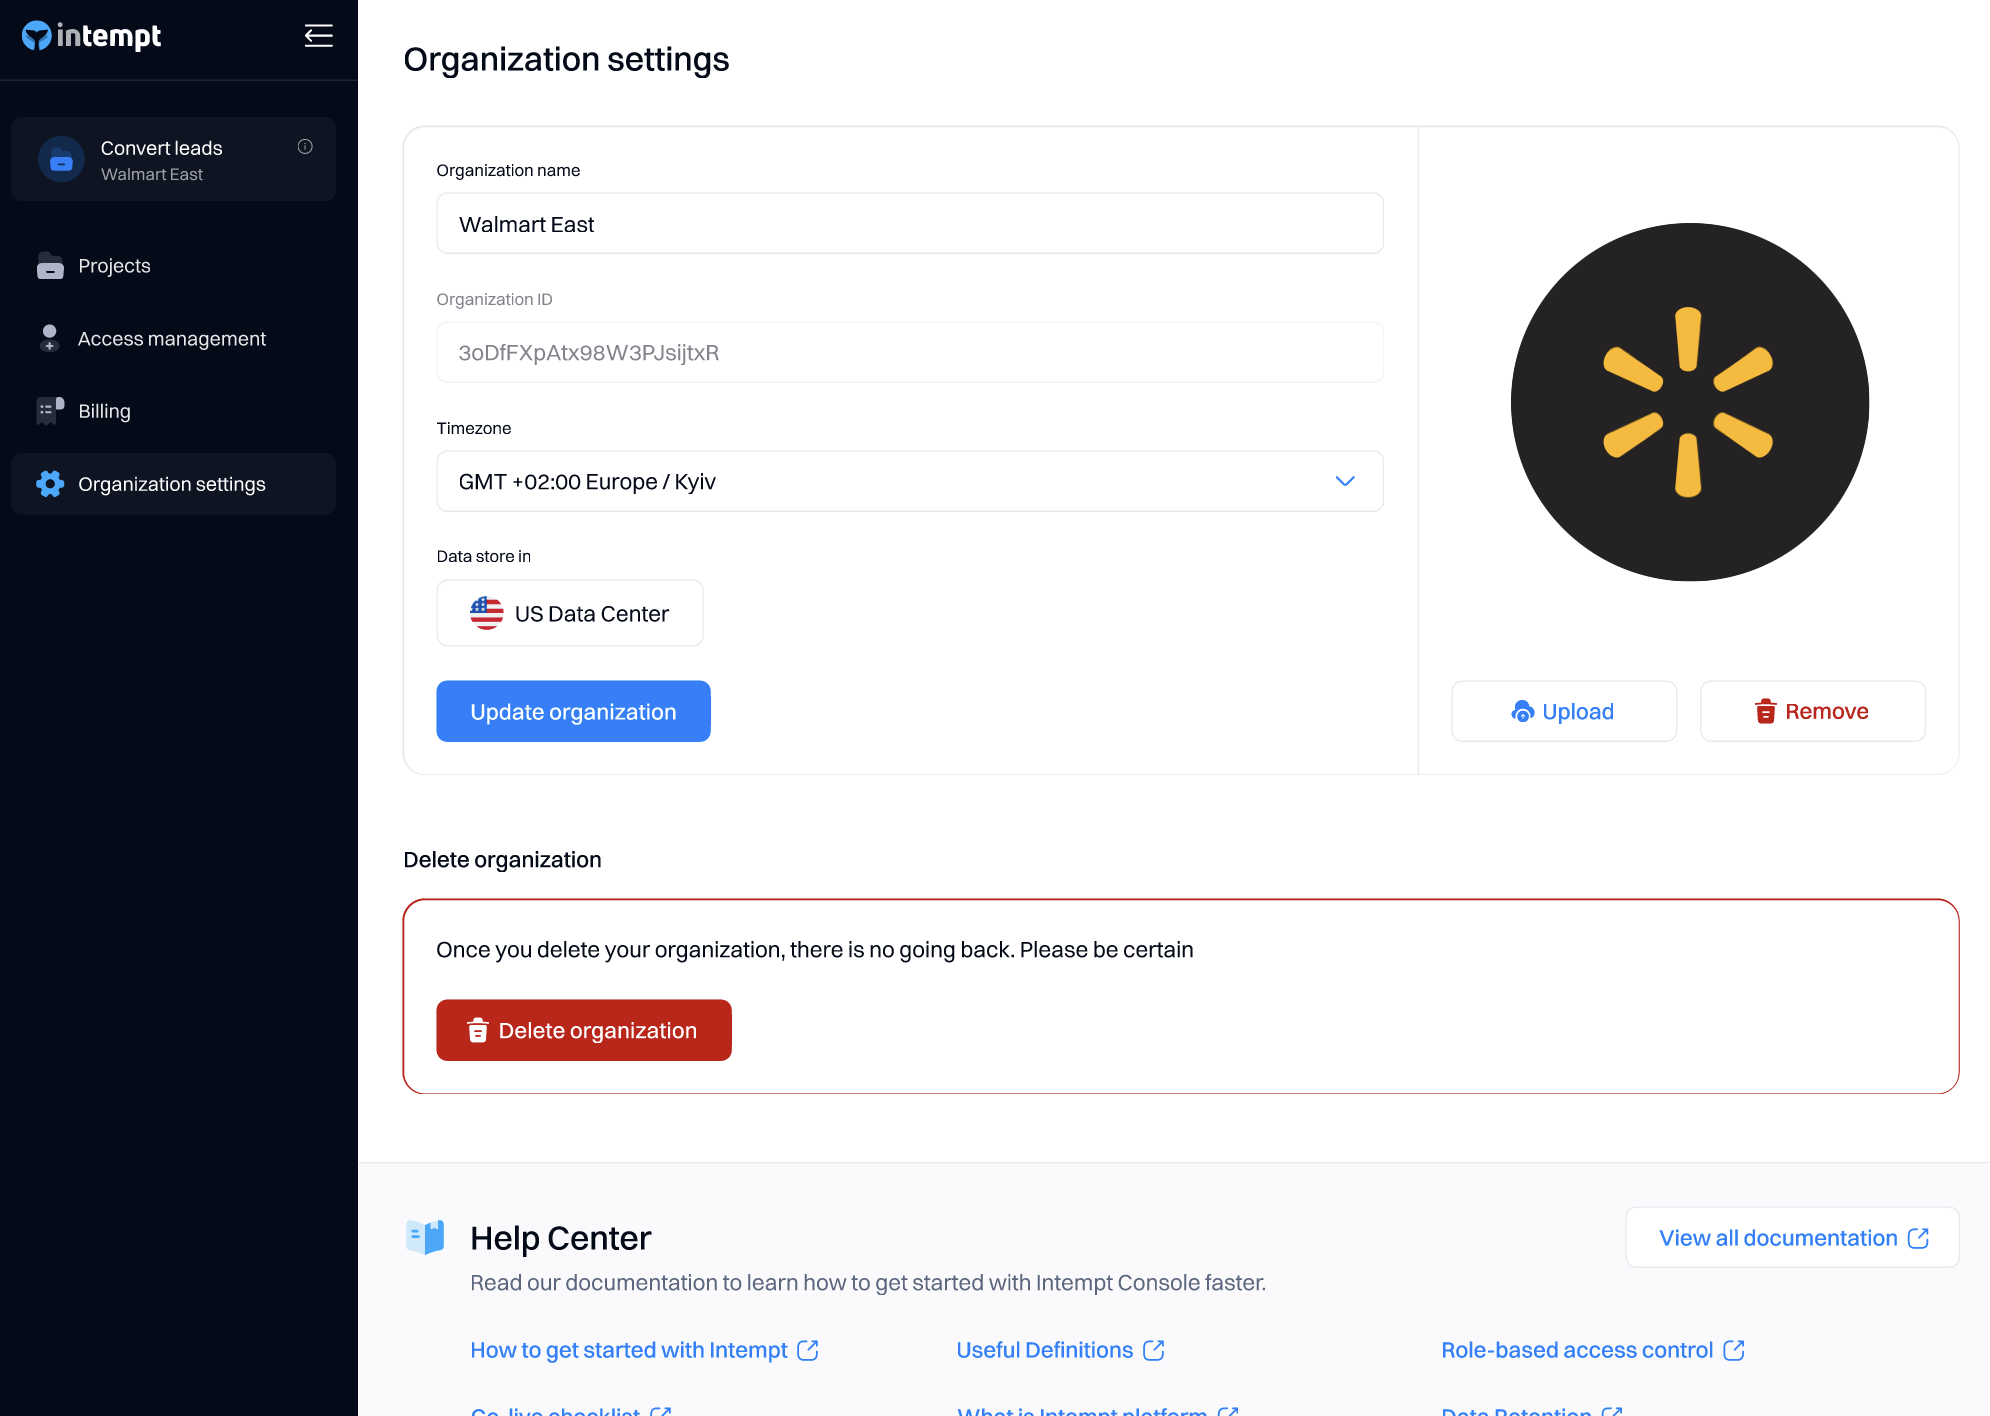The width and height of the screenshot is (1990, 1416).
Task: Click the Convert leads project folder icon
Action: click(61, 160)
